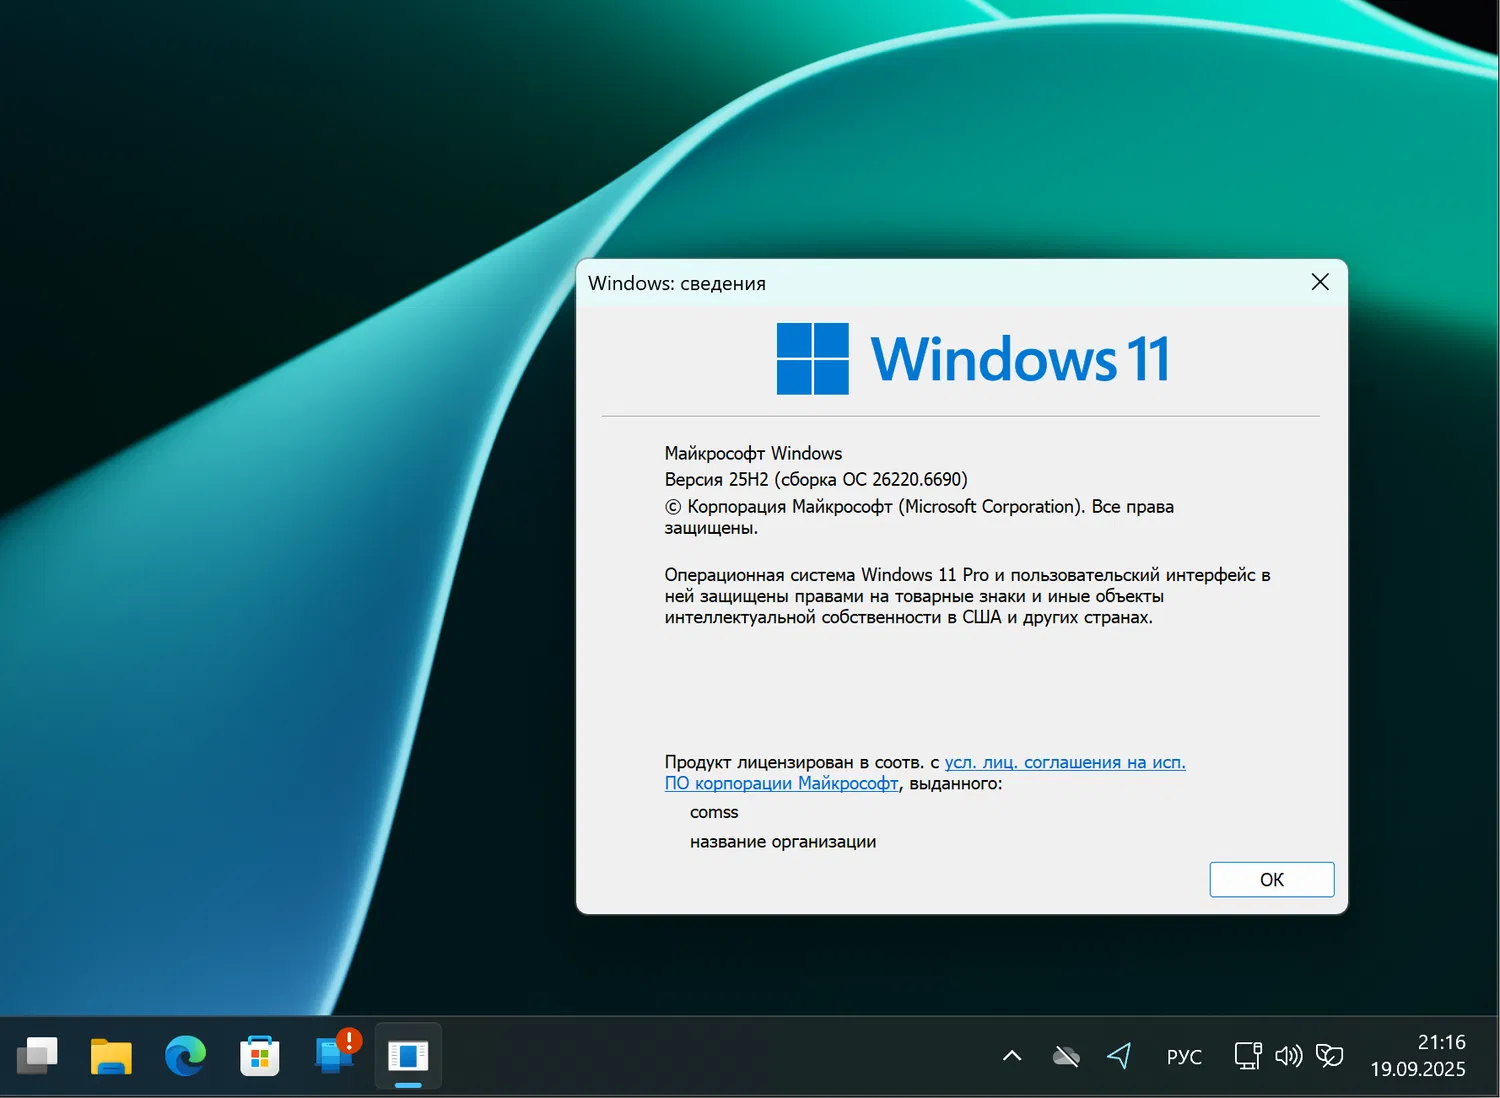Open the volume control from the tray
1500x1098 pixels.
click(1287, 1055)
